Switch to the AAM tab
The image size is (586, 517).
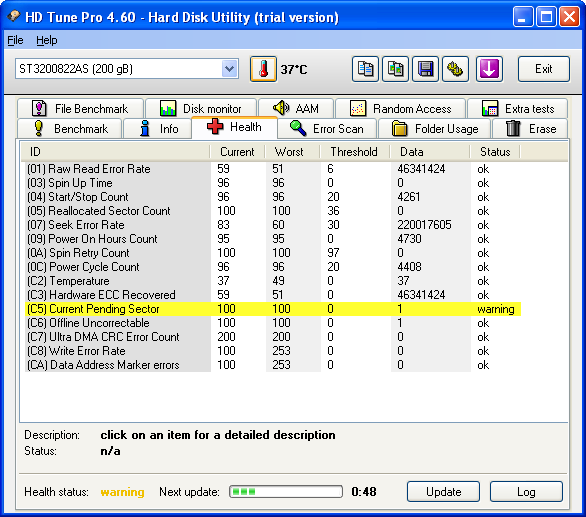pyautogui.click(x=296, y=108)
